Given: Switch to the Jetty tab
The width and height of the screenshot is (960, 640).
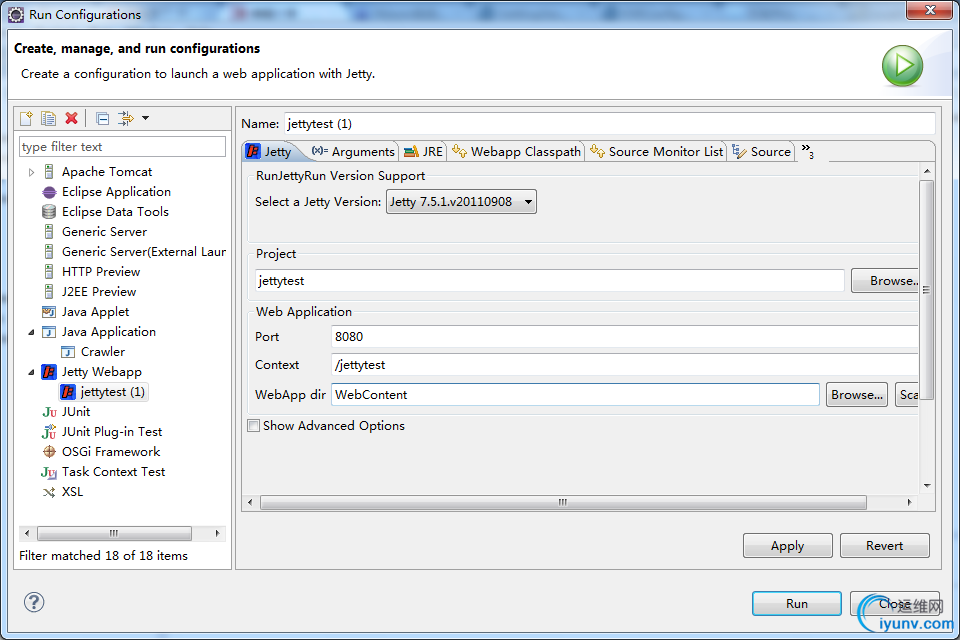Looking at the screenshot, I should (x=269, y=151).
